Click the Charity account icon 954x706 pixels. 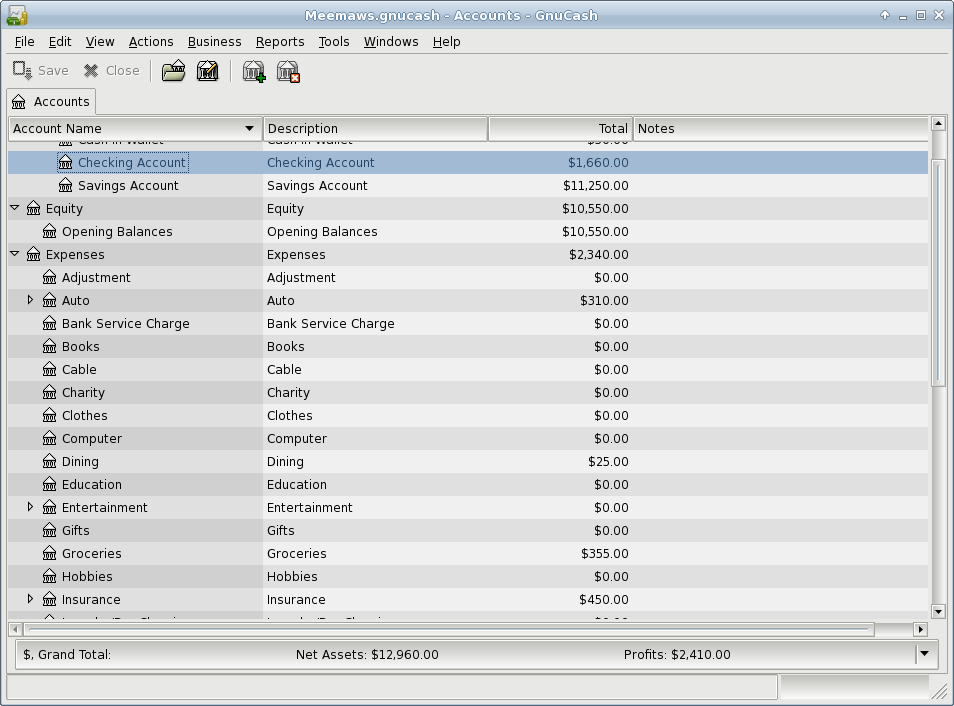pos(49,393)
